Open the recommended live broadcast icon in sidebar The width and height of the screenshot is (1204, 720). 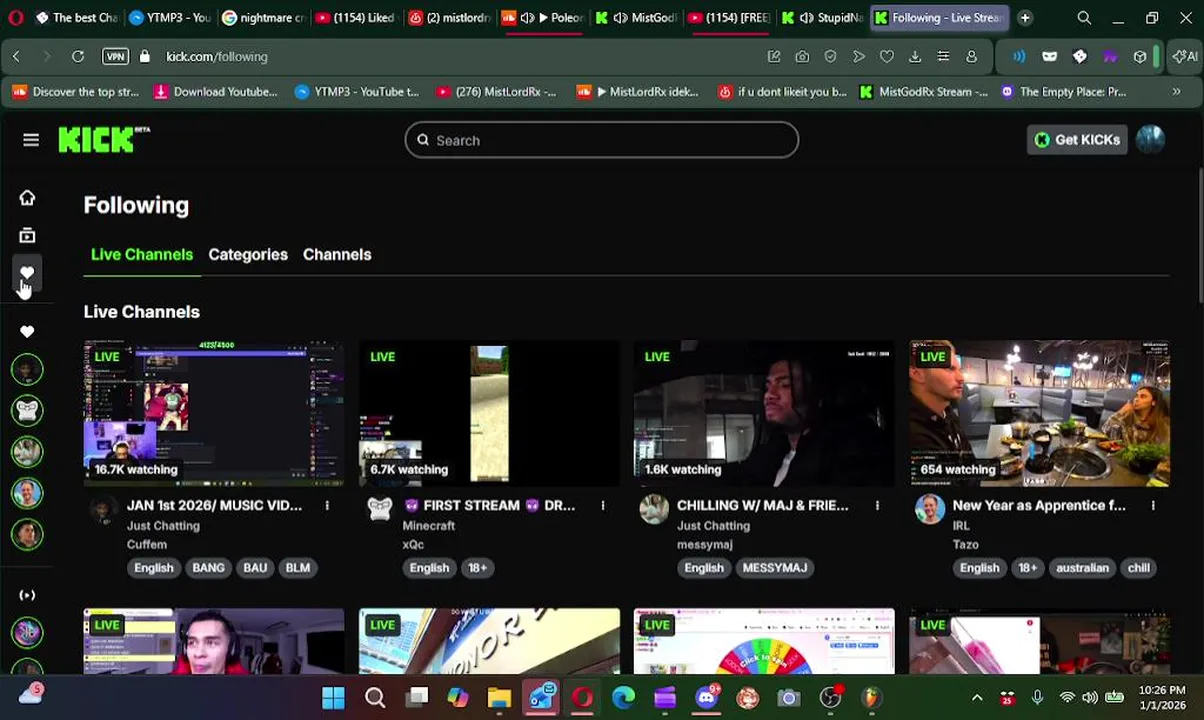[27, 595]
